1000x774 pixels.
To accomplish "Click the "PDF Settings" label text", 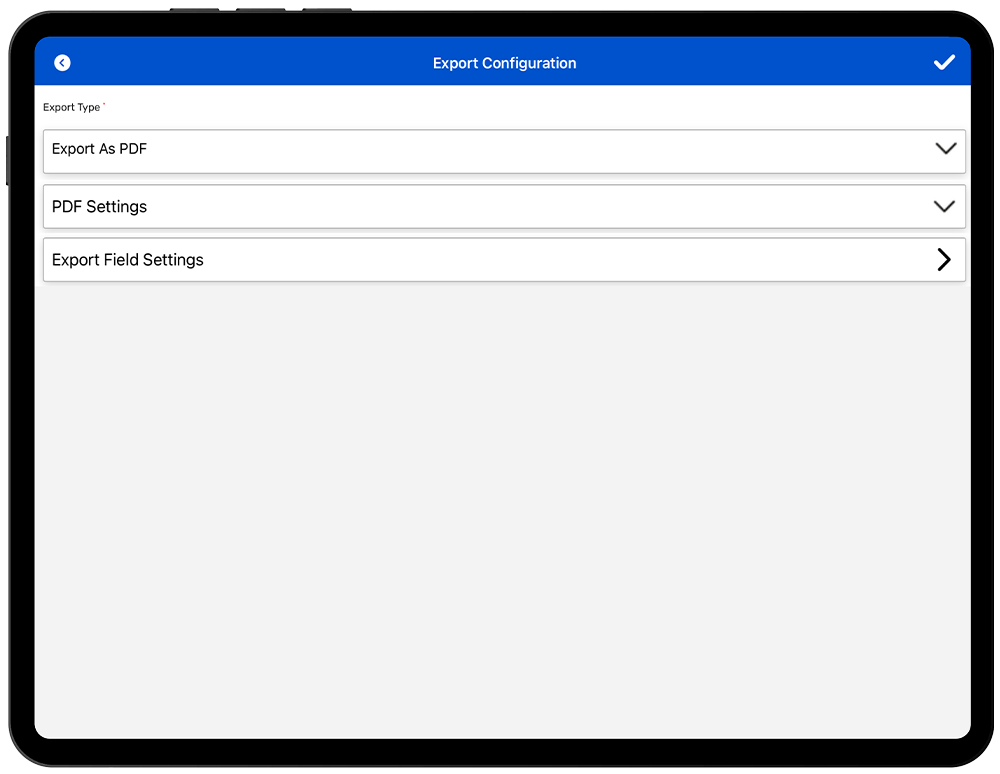I will click(x=99, y=207).
